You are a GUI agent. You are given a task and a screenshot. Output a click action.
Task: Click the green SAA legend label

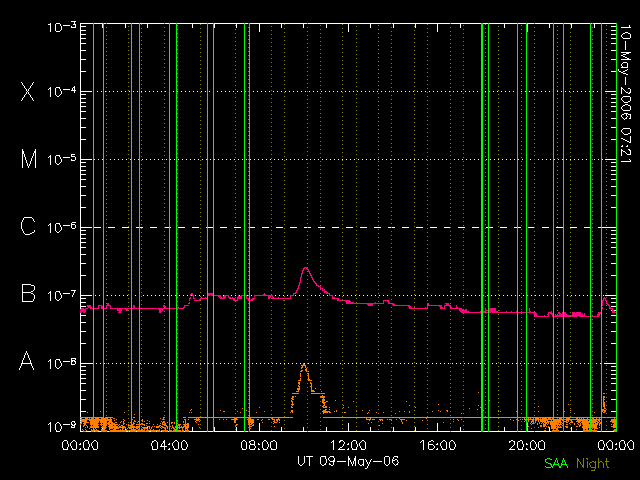[556, 463]
